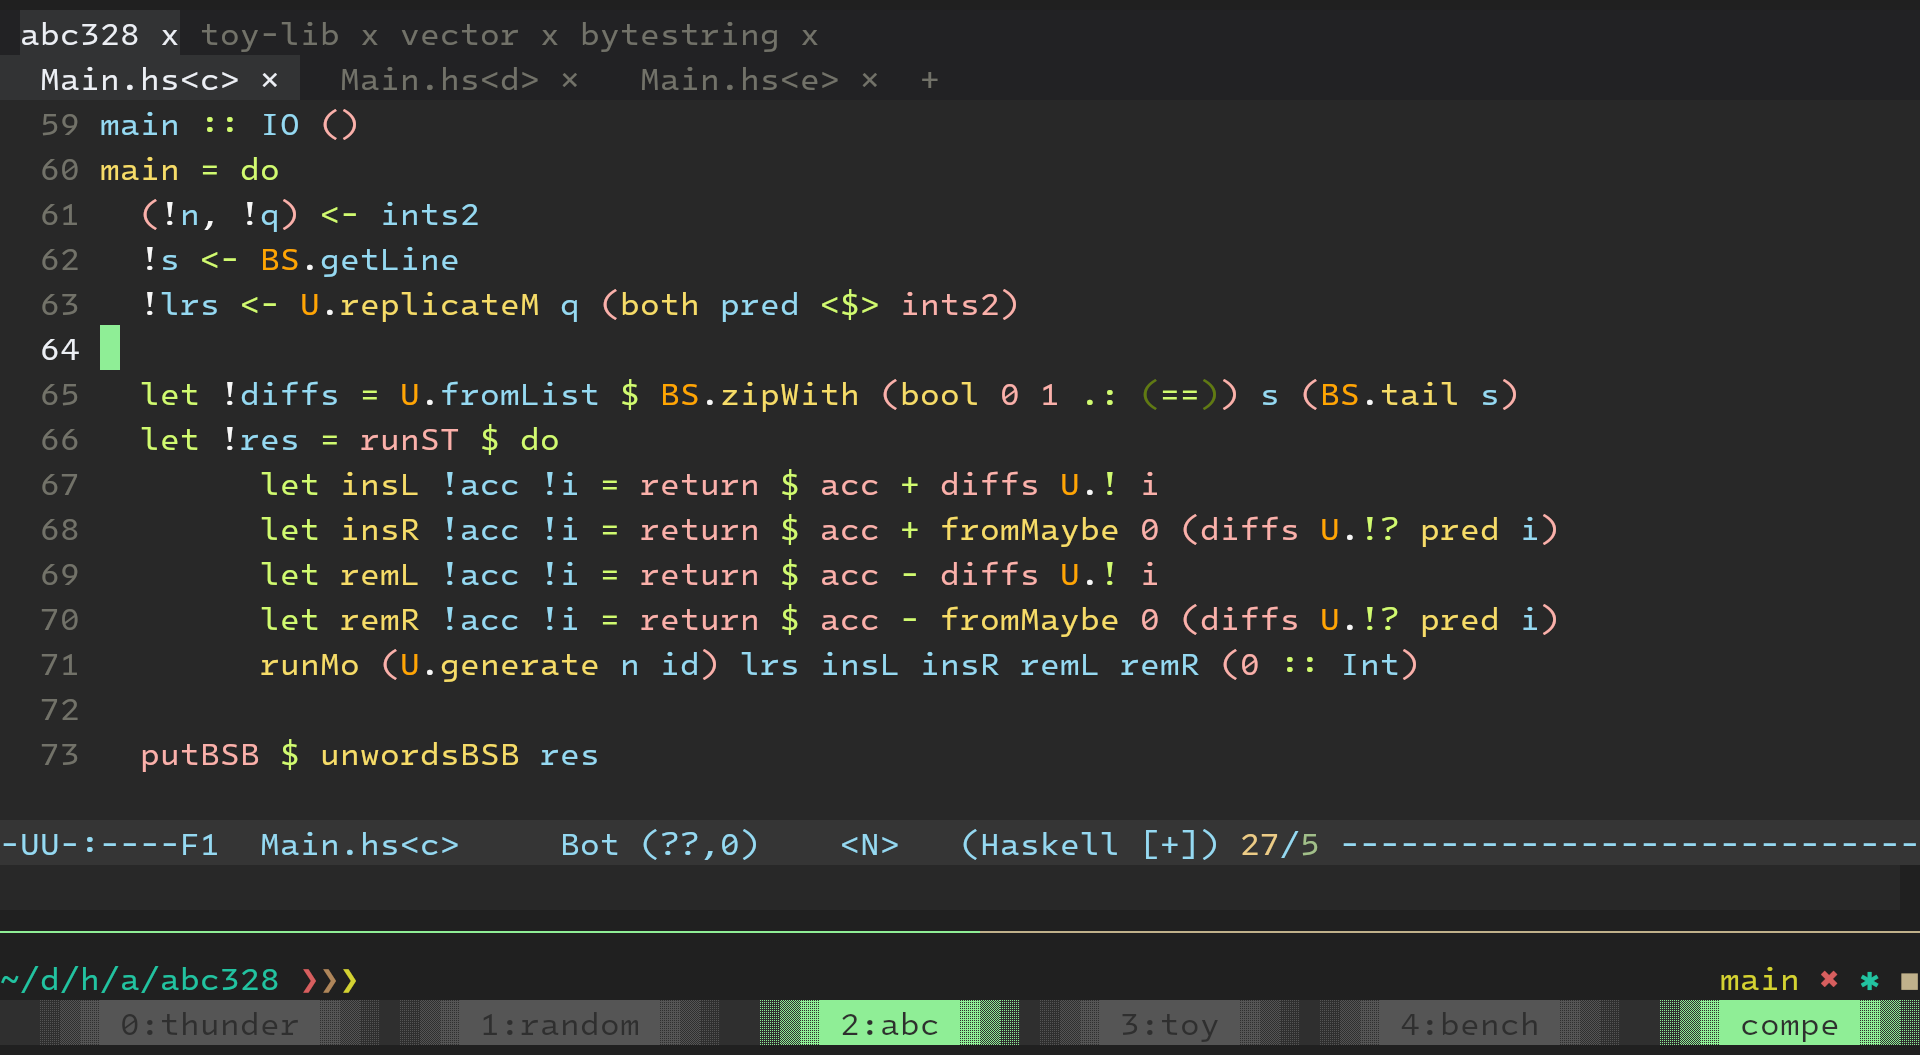The image size is (1920, 1055).
Task: Click U.replicateM on line 63
Action: pyautogui.click(x=420, y=305)
